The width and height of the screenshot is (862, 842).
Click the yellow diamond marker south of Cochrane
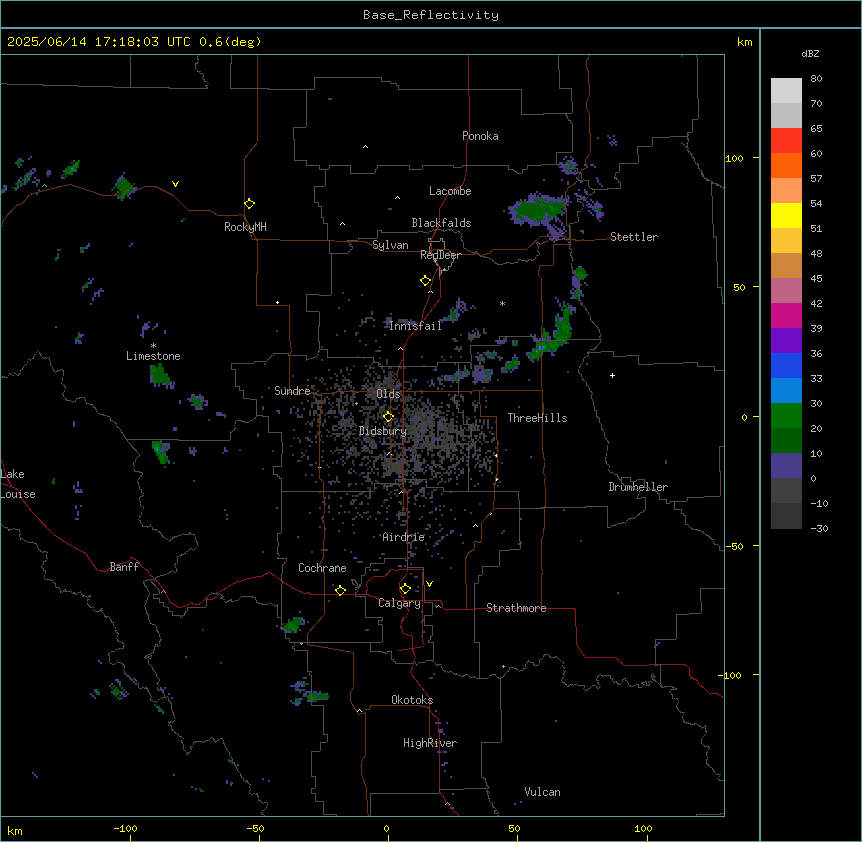[340, 590]
